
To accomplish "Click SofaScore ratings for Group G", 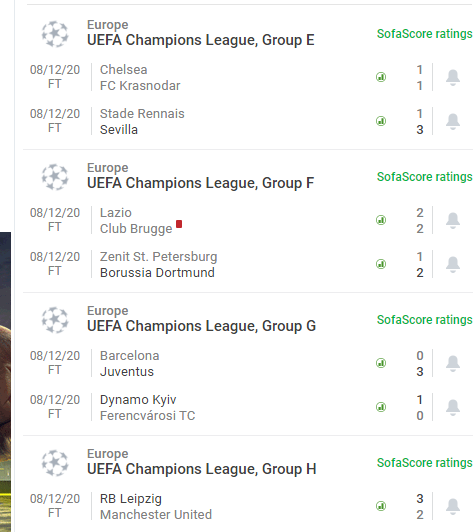I will pyautogui.click(x=425, y=320).
